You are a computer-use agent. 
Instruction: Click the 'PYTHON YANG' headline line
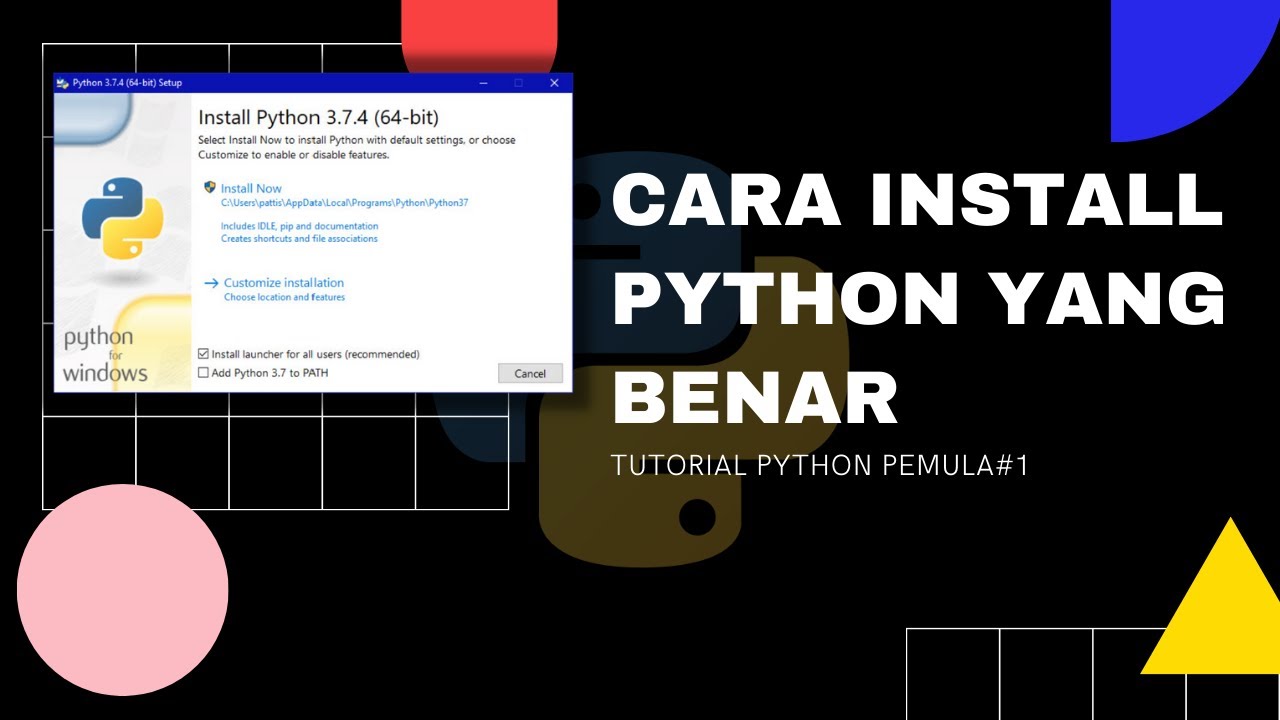coord(919,297)
